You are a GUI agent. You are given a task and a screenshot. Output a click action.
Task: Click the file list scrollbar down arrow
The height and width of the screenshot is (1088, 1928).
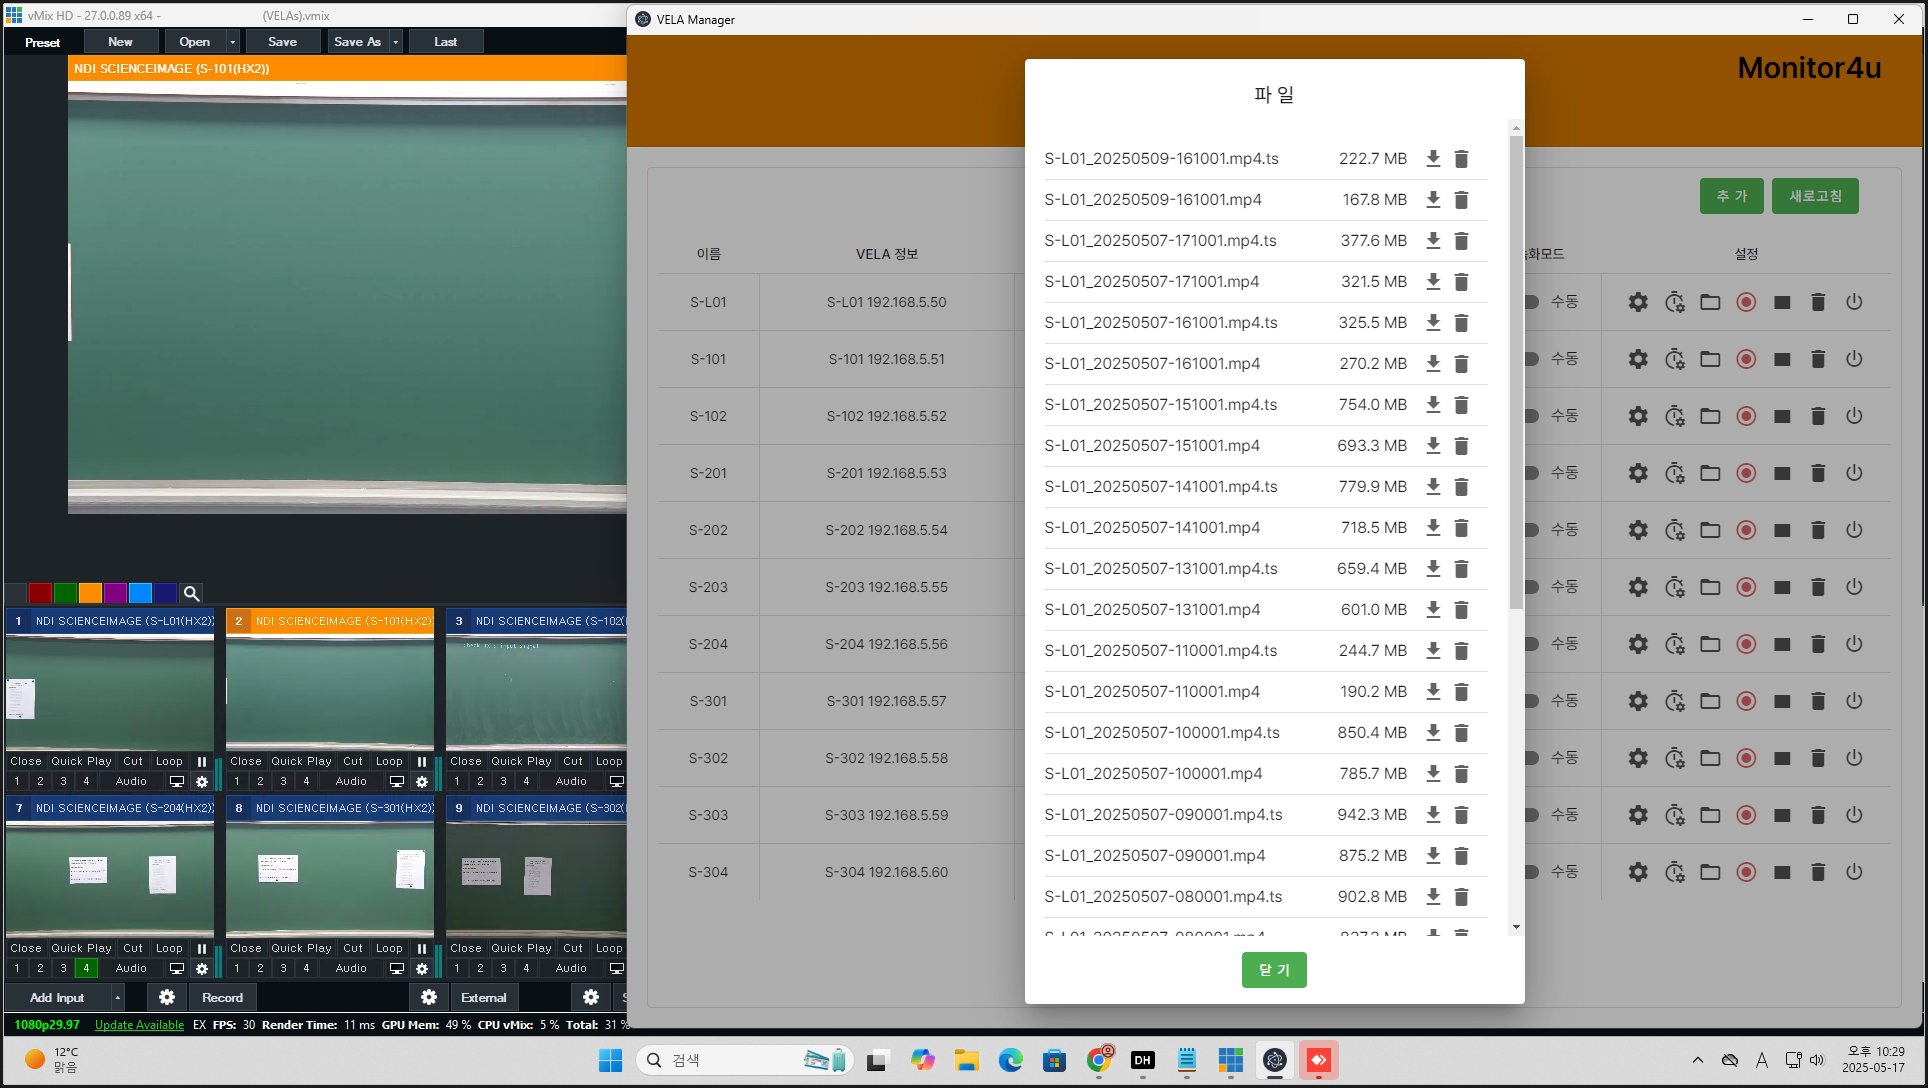1516,927
